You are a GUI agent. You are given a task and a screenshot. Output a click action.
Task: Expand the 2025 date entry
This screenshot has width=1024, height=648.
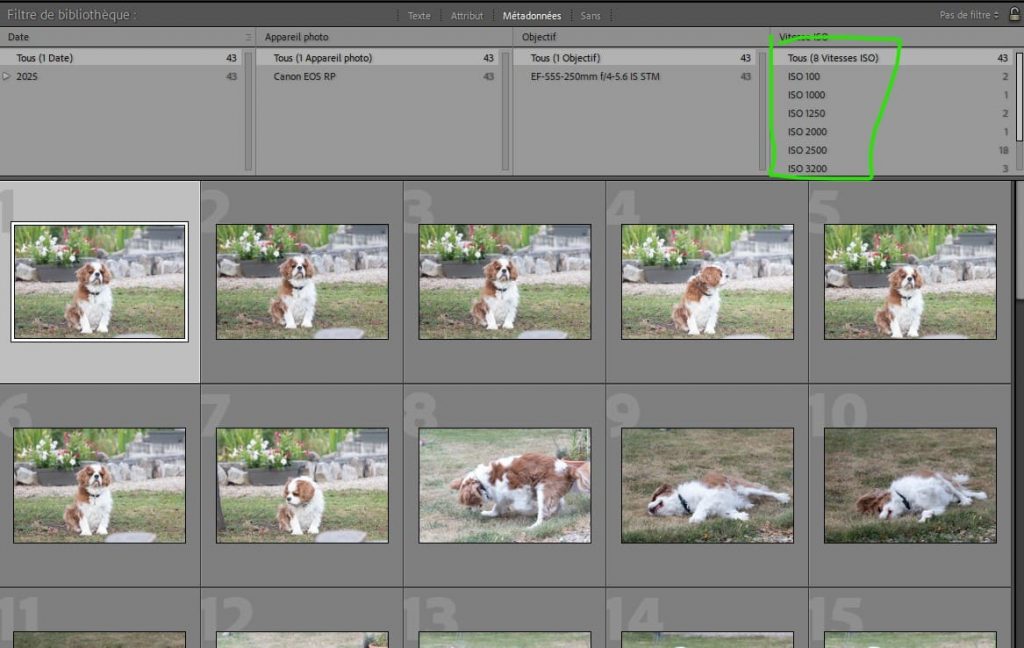pyautogui.click(x=7, y=77)
